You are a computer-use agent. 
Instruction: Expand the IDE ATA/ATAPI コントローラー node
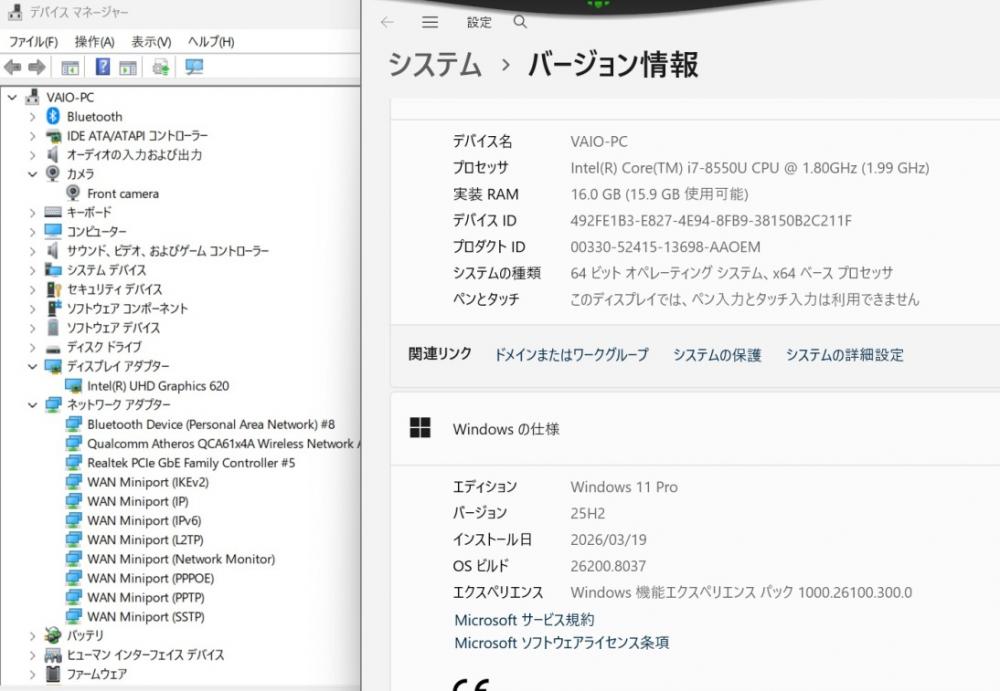[x=33, y=136]
